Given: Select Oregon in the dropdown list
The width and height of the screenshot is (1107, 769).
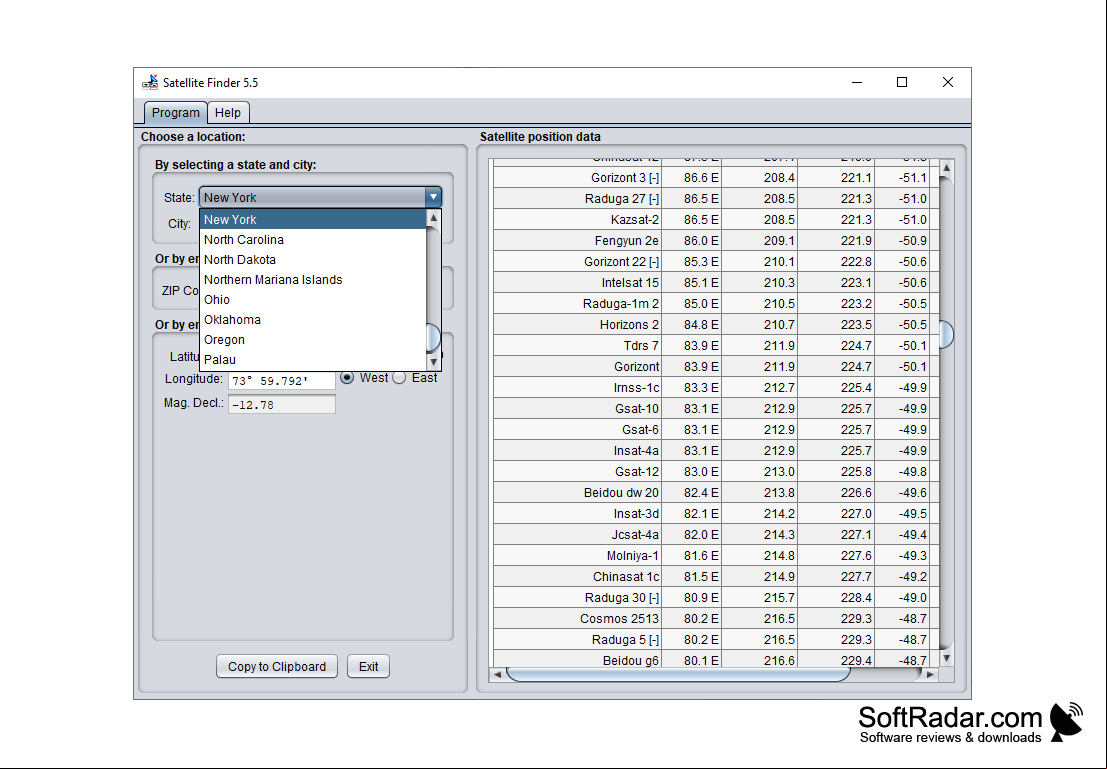Looking at the screenshot, I should coord(313,340).
